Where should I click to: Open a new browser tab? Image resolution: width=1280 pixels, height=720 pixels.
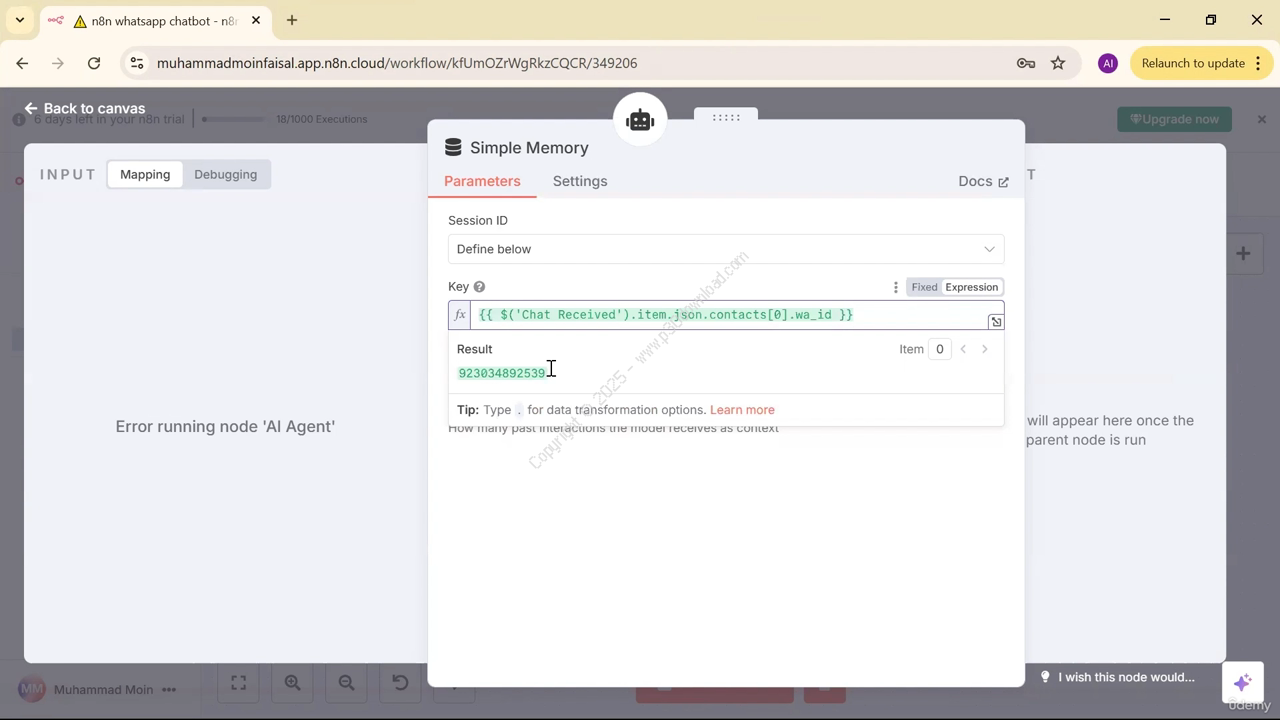[x=292, y=20]
